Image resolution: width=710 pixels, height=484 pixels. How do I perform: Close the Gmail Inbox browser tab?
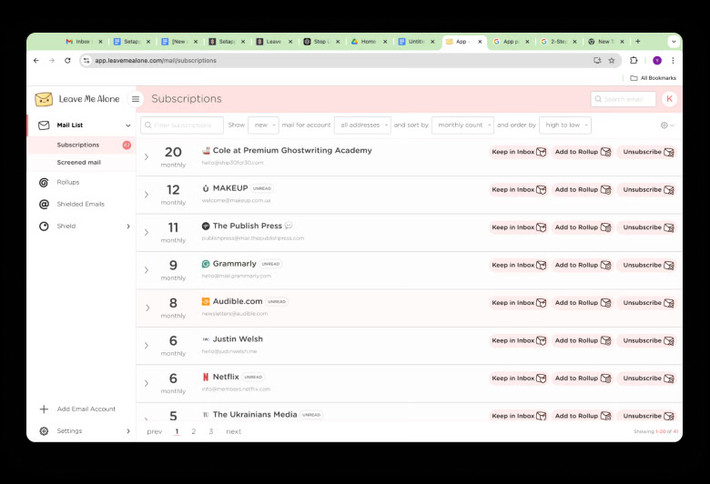(100, 41)
